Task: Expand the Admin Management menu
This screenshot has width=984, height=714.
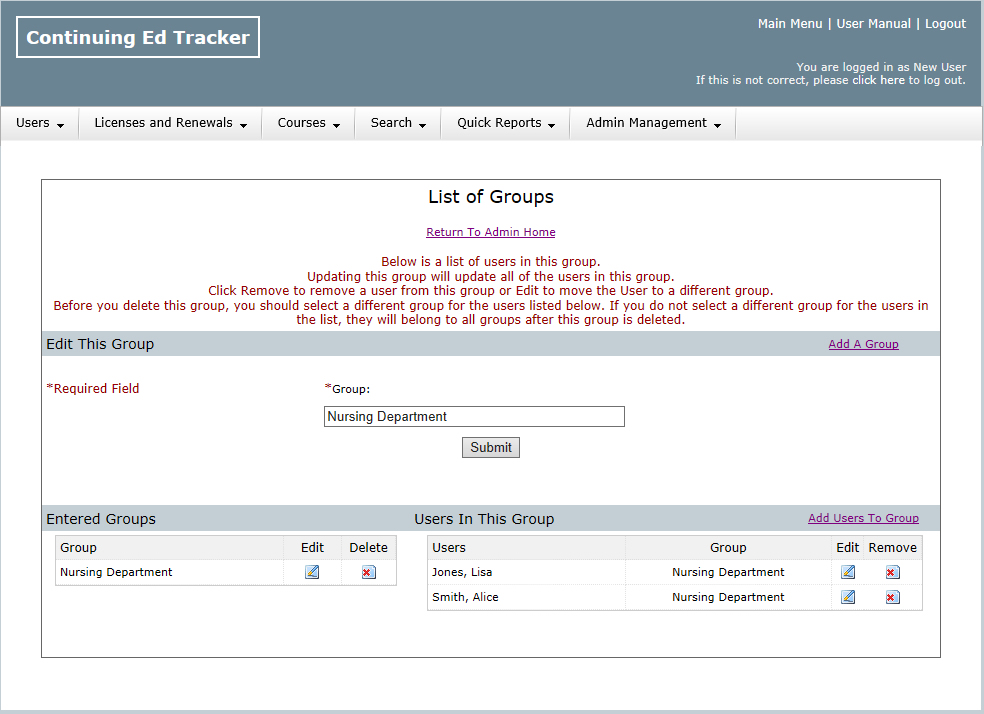Action: tap(653, 123)
